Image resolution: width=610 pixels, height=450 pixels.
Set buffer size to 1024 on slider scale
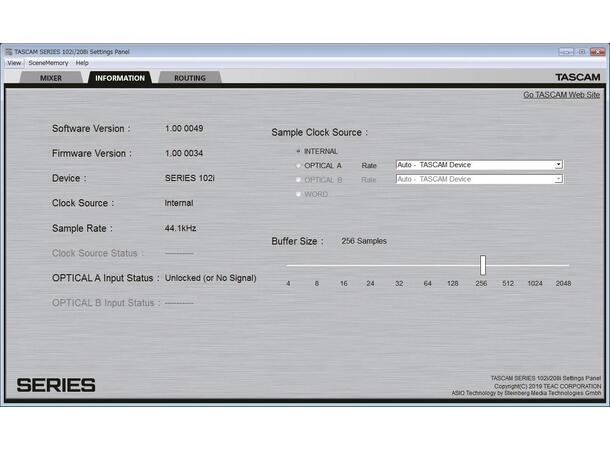coord(535,284)
